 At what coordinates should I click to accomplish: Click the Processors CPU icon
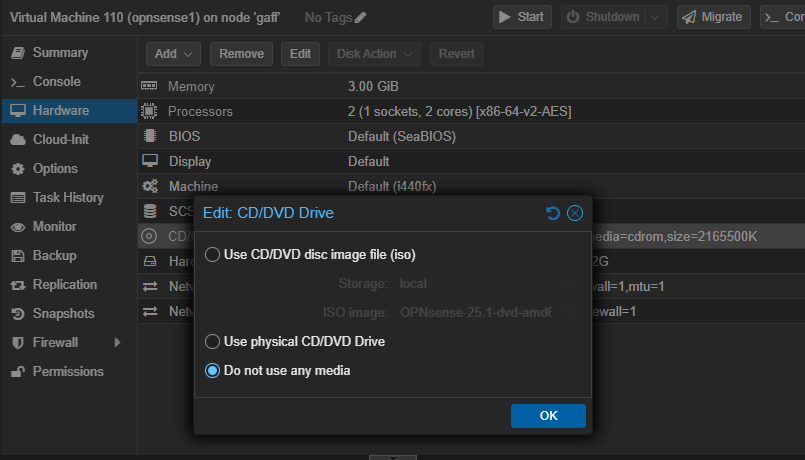[x=150, y=112]
